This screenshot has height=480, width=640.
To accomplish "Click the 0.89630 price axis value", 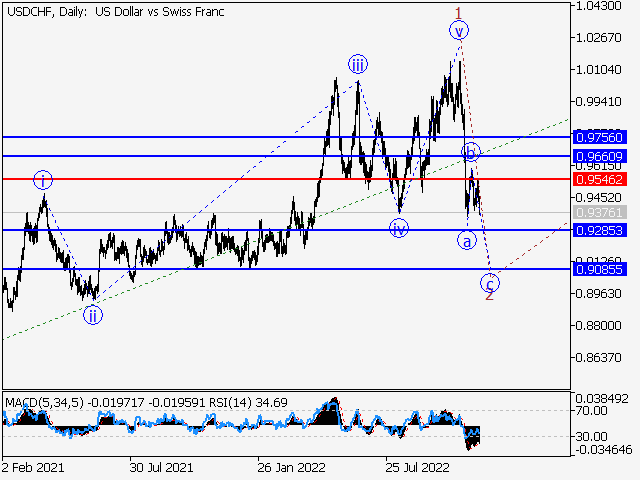I will 598,293.
